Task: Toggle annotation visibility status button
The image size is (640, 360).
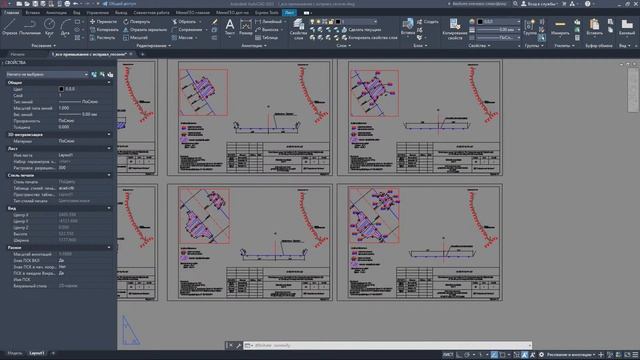Action: tap(524, 355)
